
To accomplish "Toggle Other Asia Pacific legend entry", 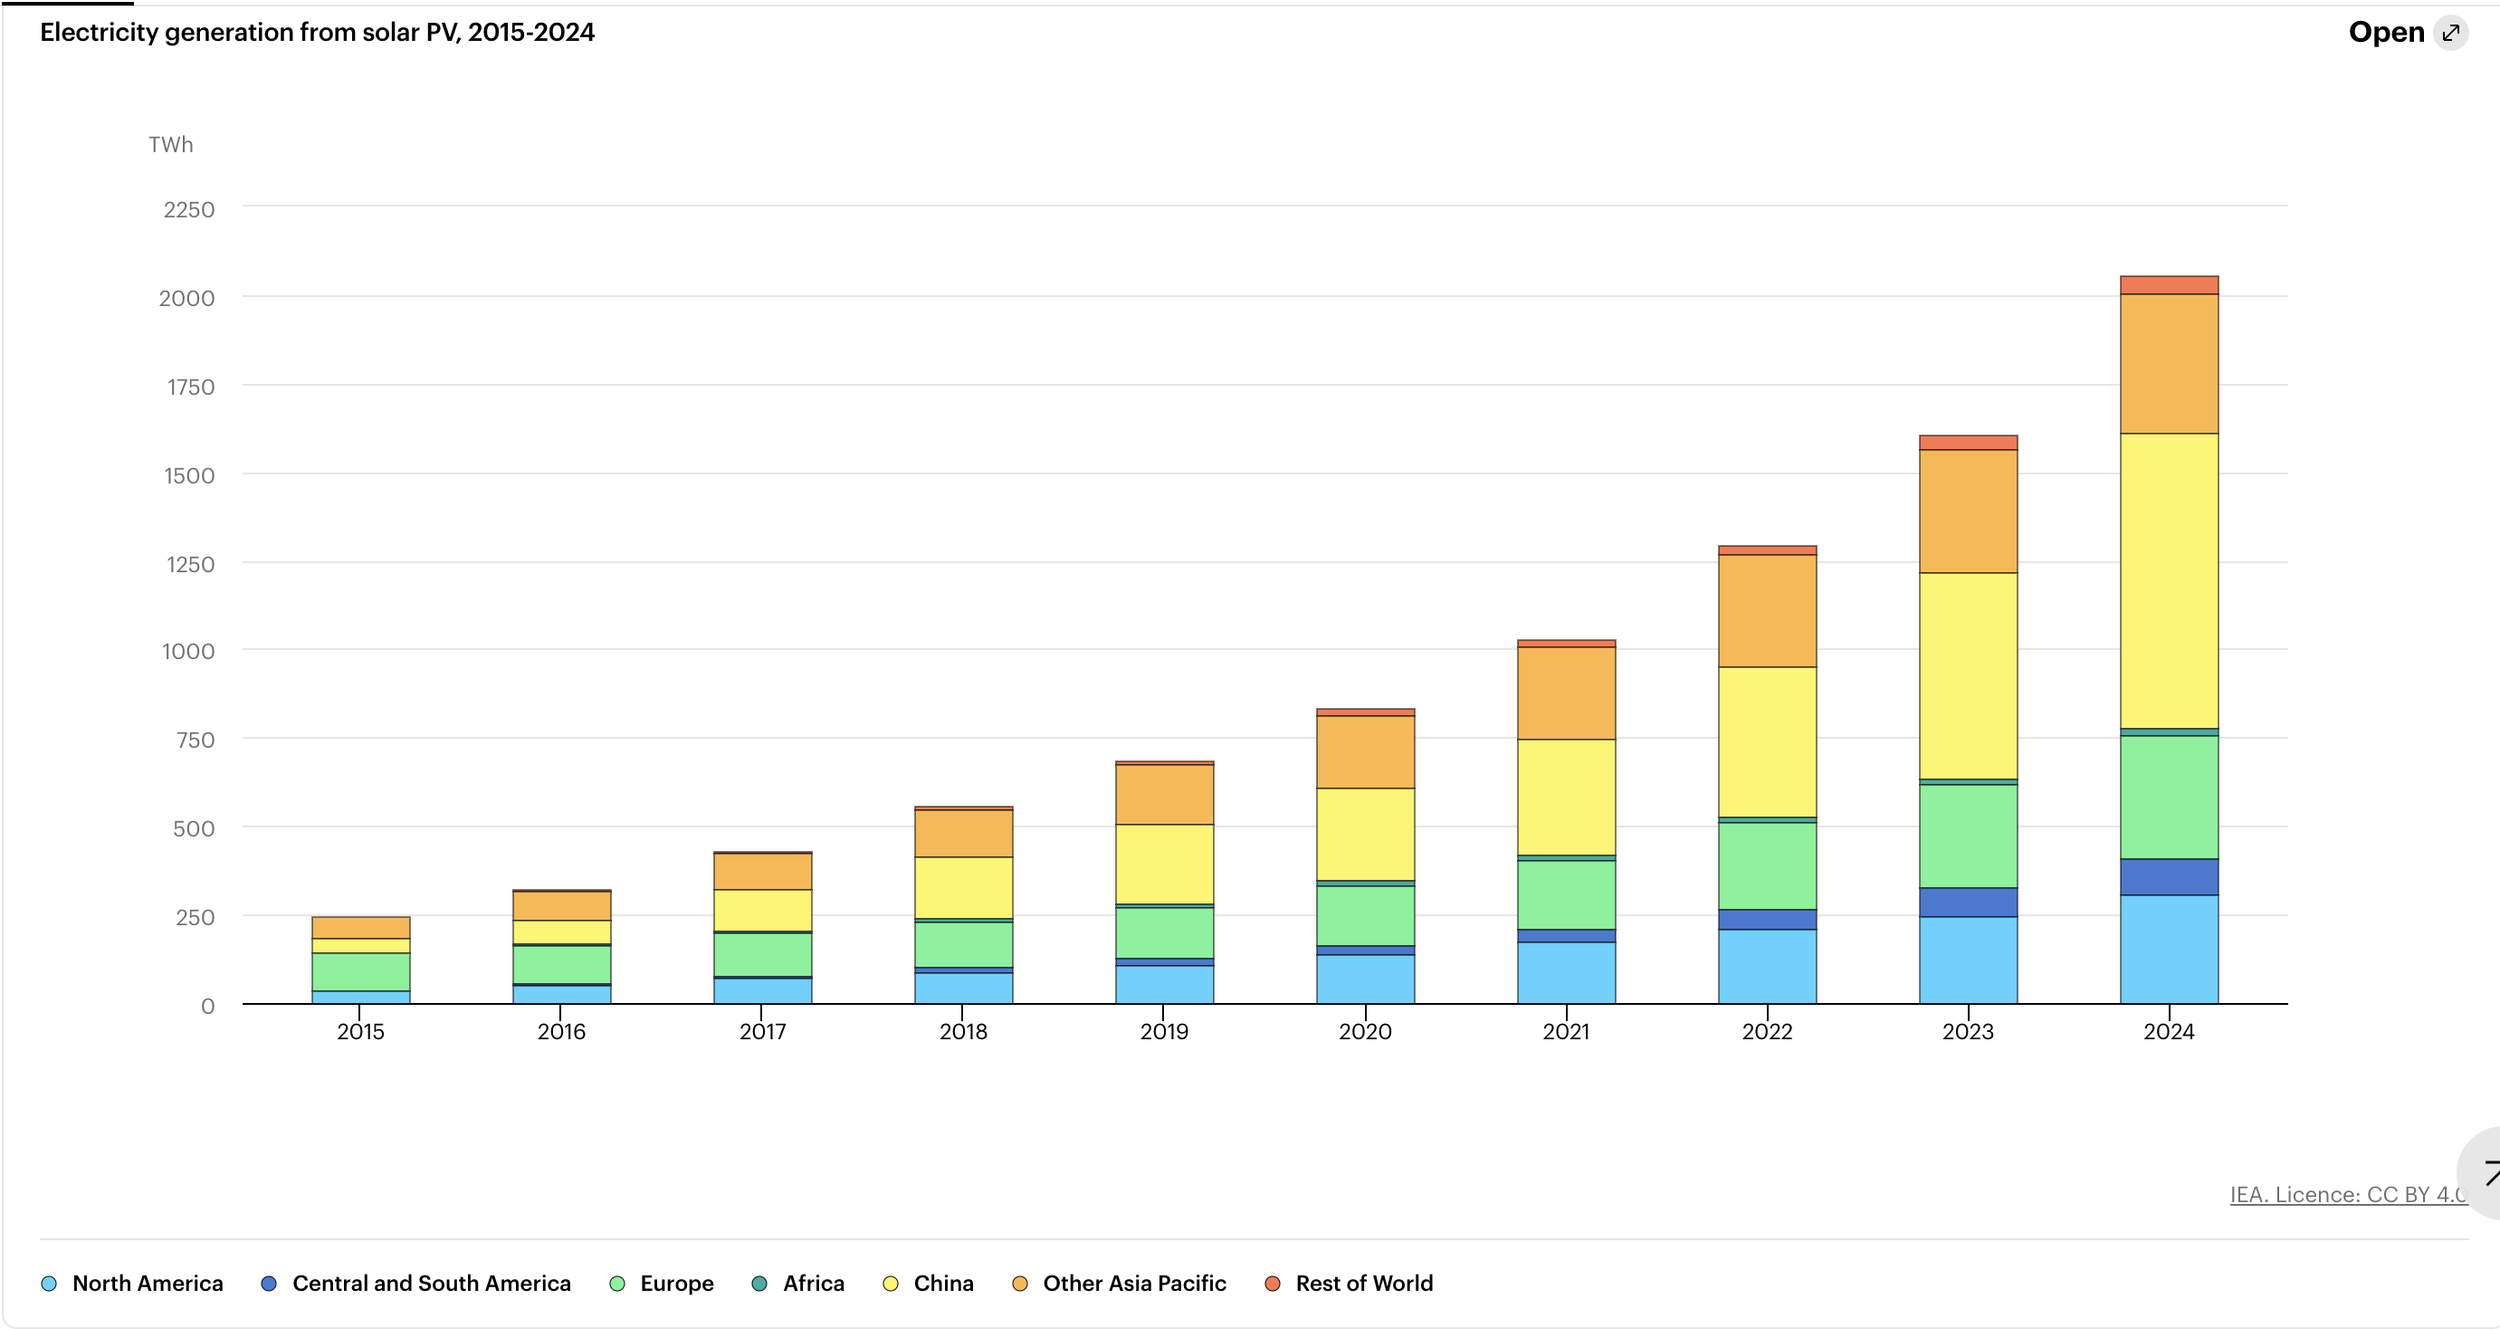I will point(1119,1283).
